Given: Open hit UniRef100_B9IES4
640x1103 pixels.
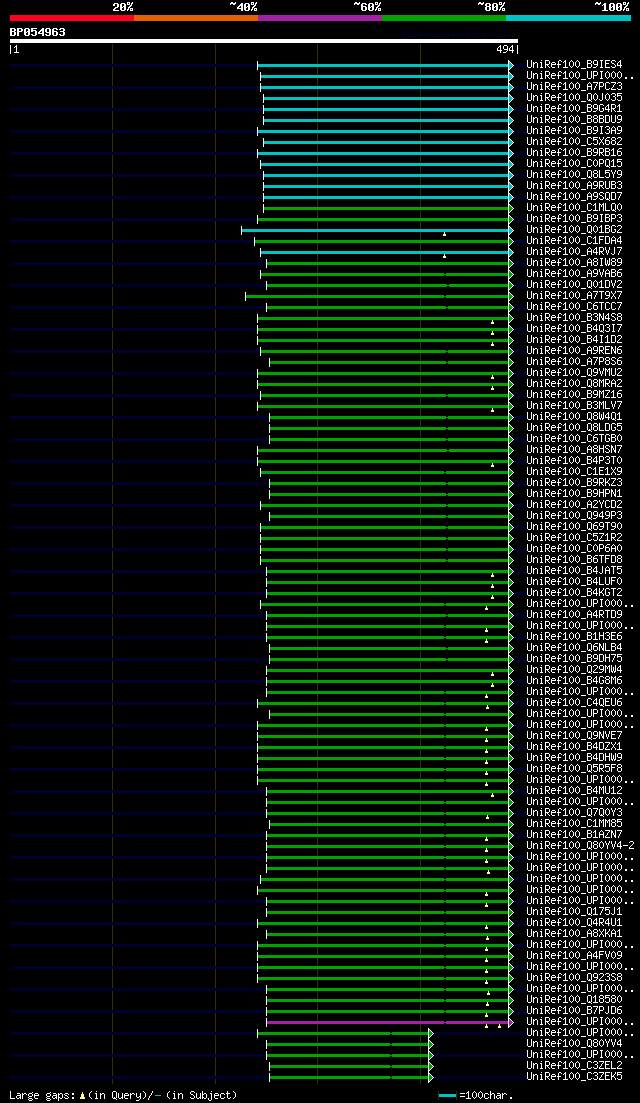Looking at the screenshot, I should (574, 65).
